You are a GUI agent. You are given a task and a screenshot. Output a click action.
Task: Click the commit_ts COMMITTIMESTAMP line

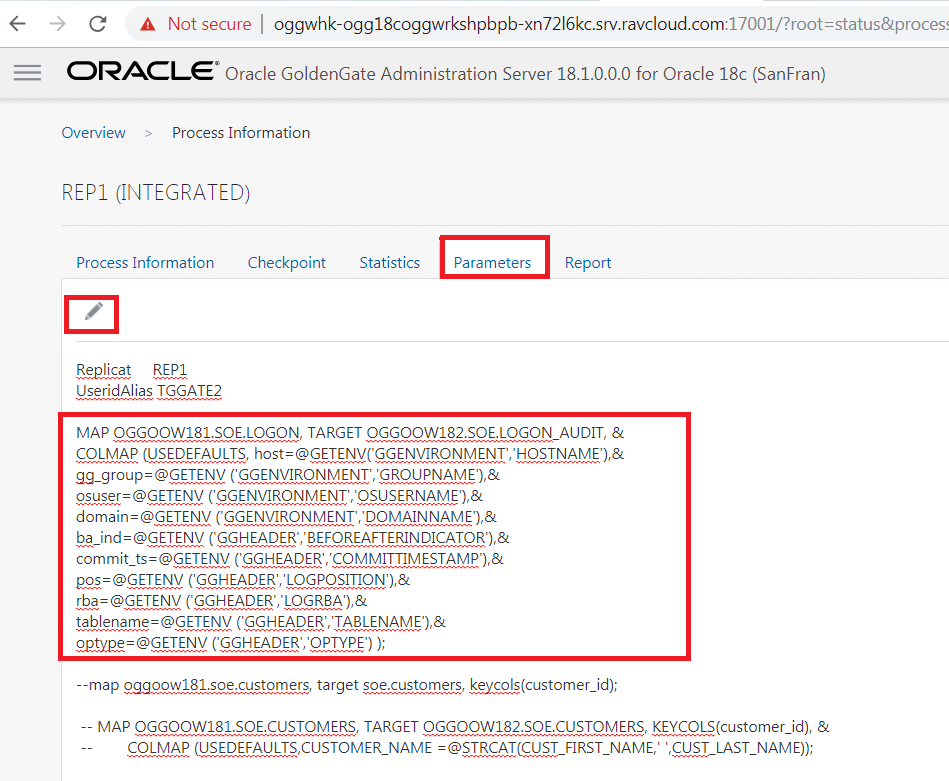pyautogui.click(x=290, y=558)
